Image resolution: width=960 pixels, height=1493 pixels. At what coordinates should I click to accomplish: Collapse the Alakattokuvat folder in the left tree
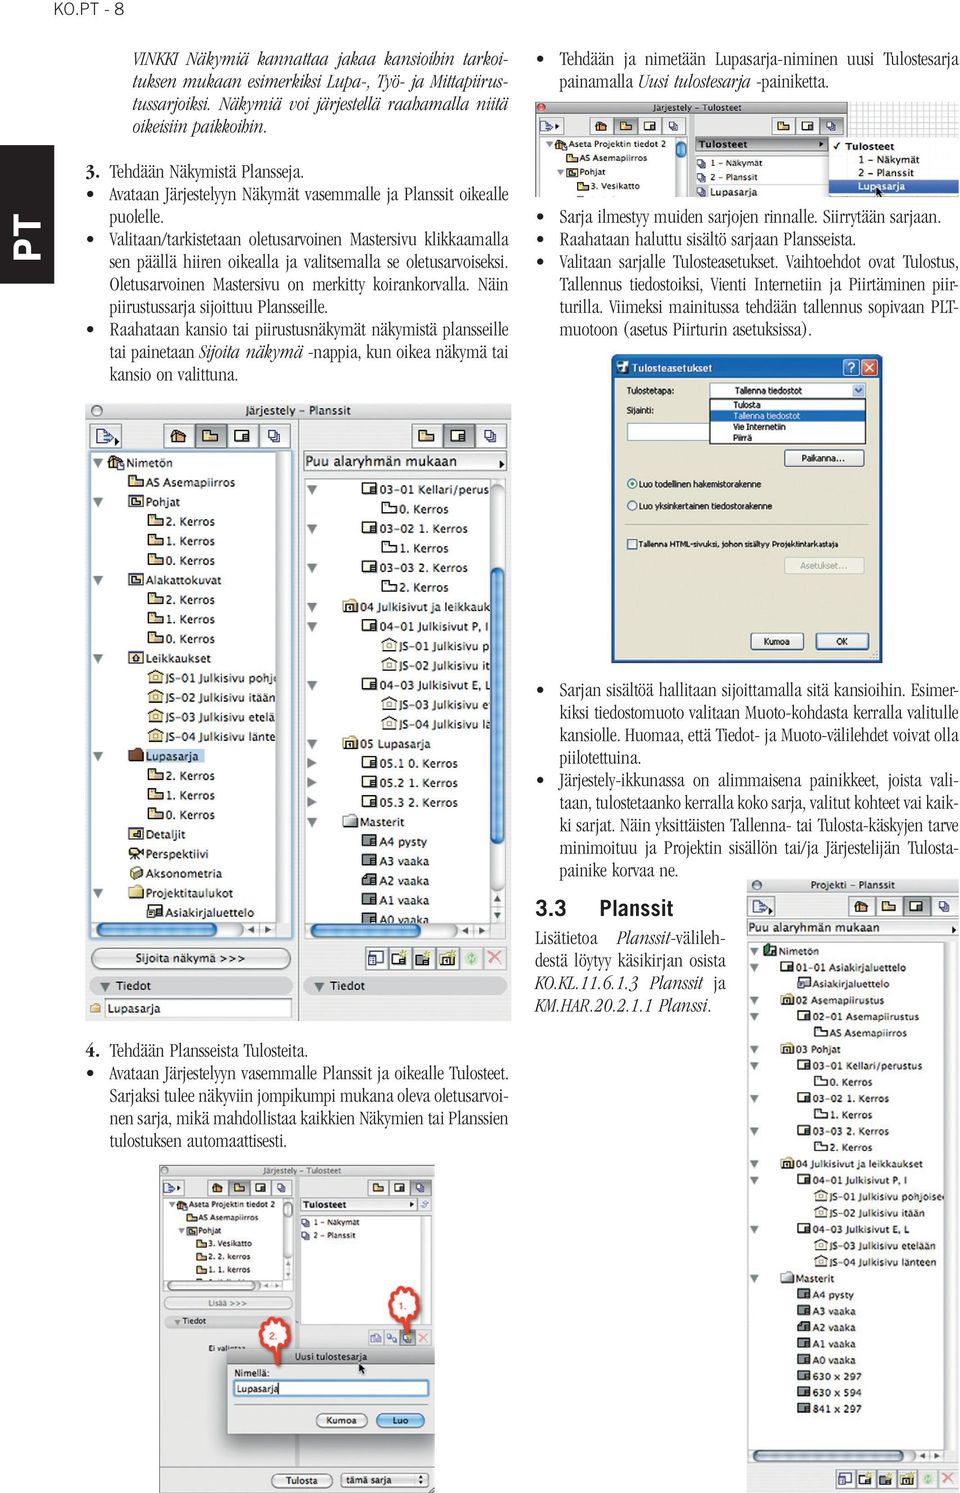coord(99,580)
